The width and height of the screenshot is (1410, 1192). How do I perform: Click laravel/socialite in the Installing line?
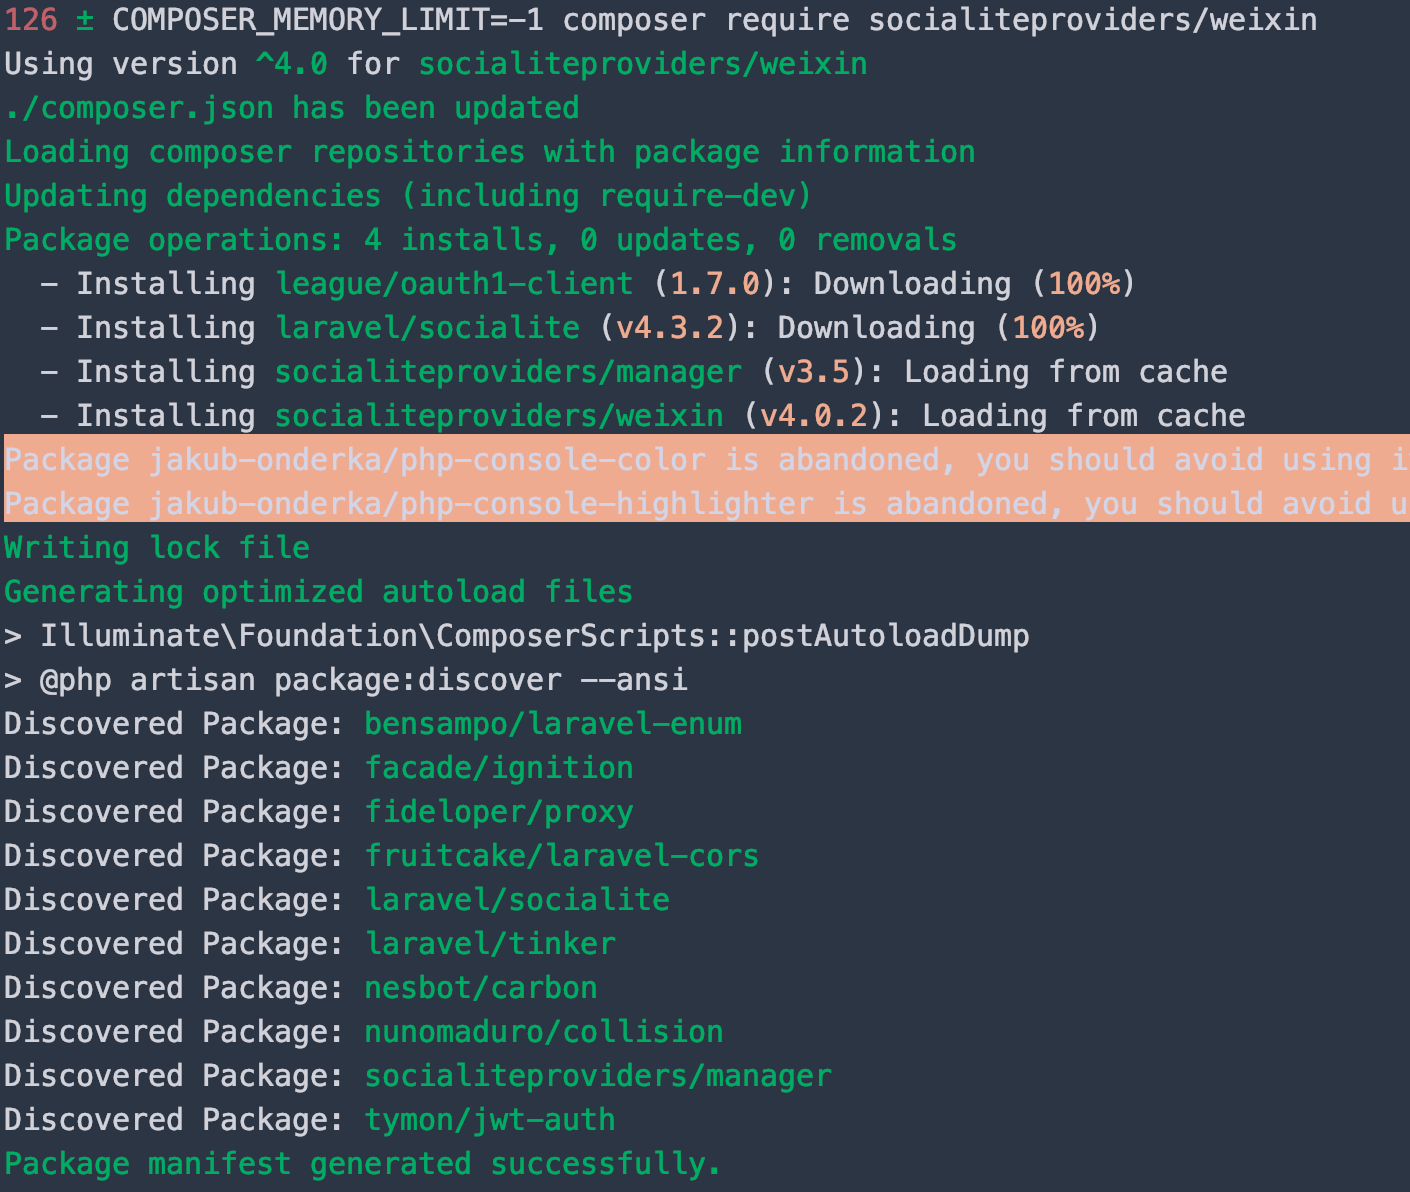427,328
